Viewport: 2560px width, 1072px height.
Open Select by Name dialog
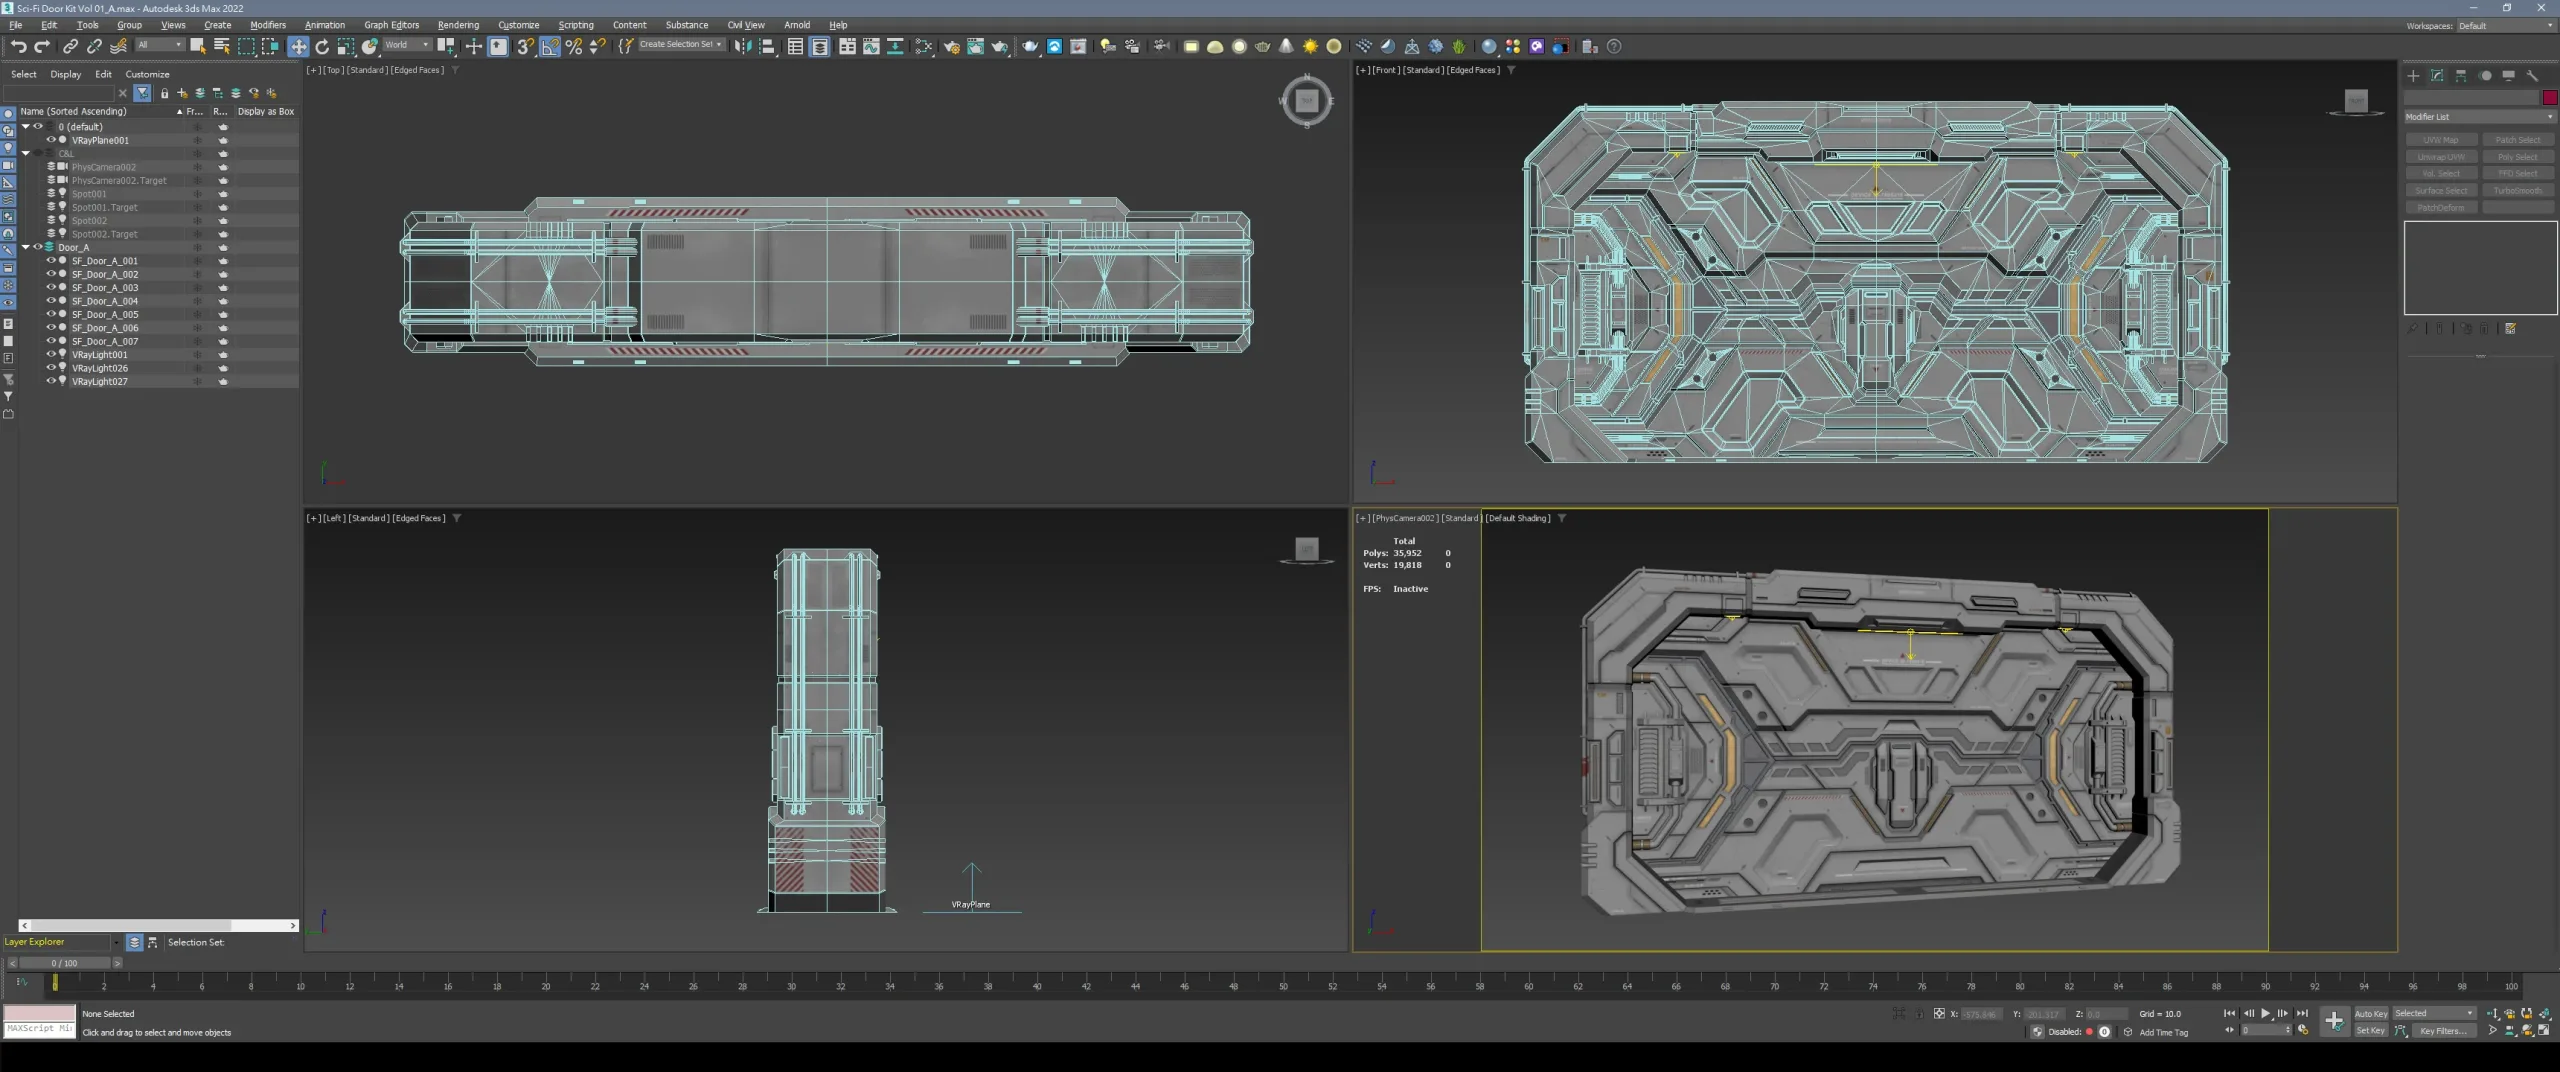tap(222, 46)
